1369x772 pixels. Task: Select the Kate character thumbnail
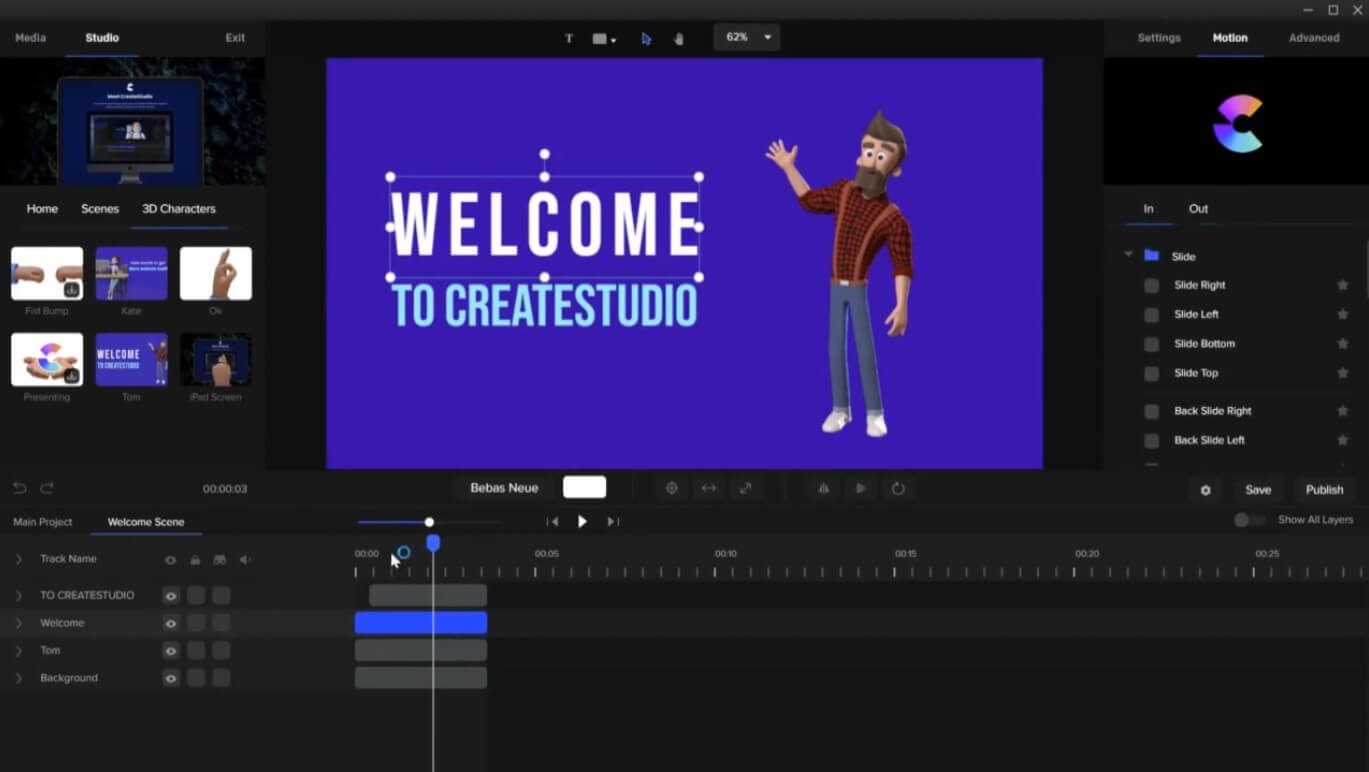pos(131,274)
